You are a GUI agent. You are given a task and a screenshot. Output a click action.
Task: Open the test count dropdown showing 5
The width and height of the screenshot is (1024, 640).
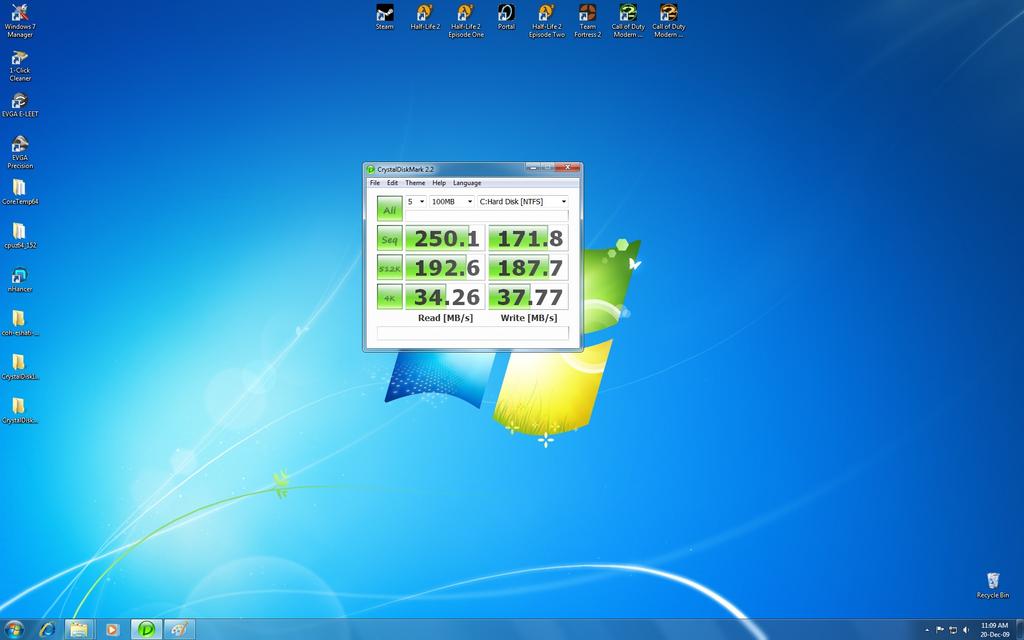click(x=415, y=202)
